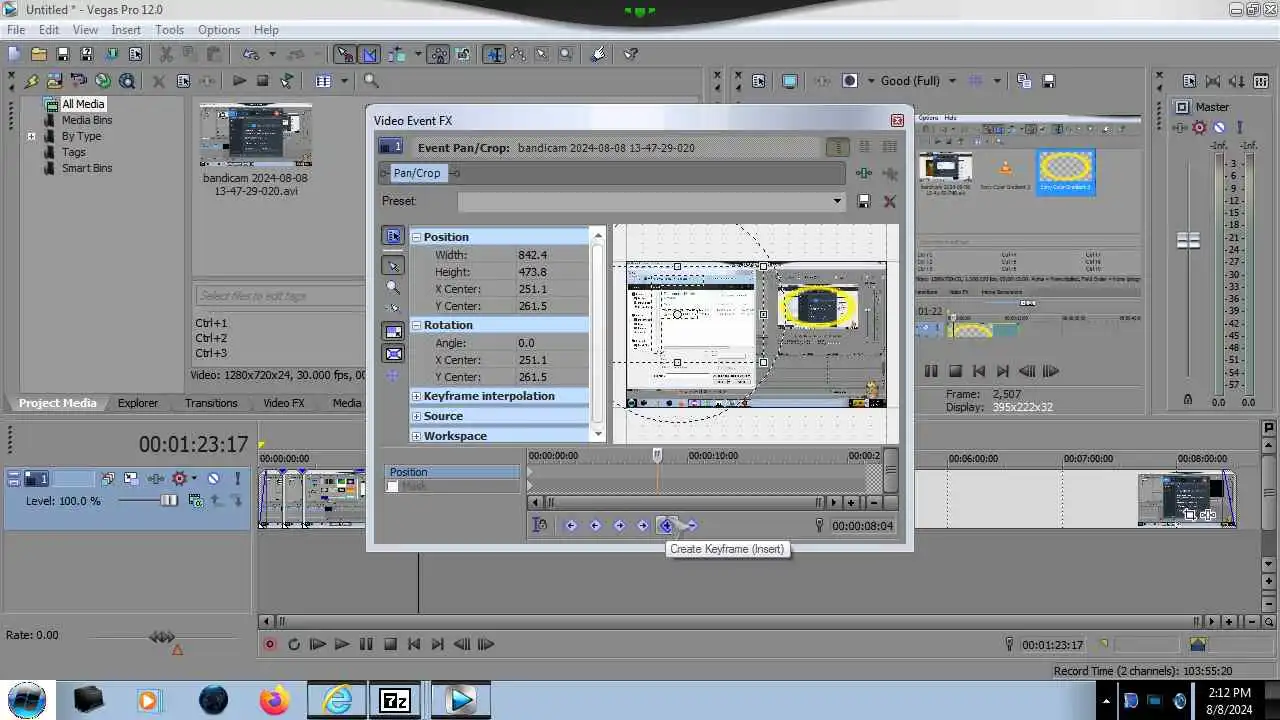The width and height of the screenshot is (1280, 720).
Task: Jump to First Keyframe button
Action: [x=571, y=526]
